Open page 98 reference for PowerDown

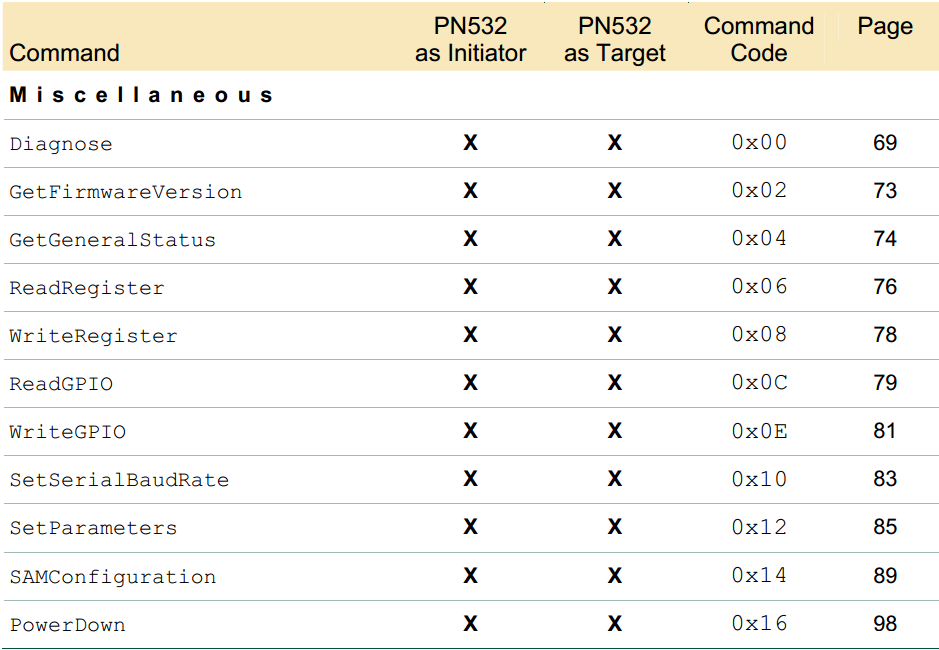885,624
